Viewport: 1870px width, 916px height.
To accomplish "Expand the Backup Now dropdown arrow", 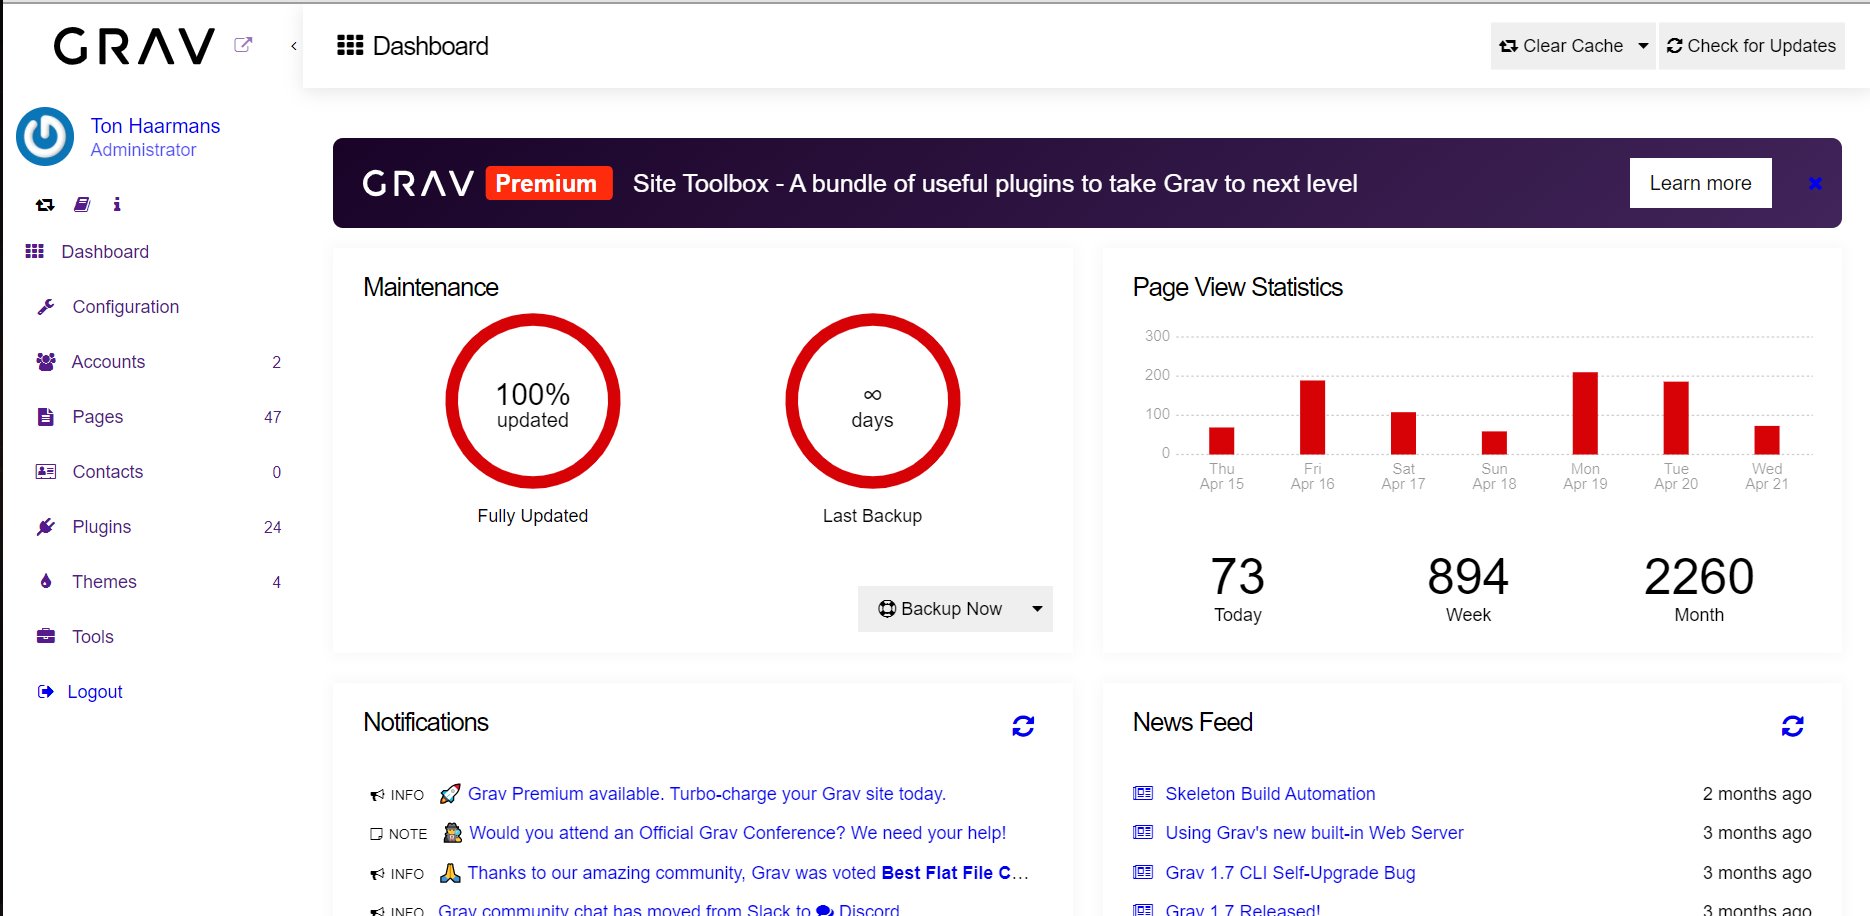I will click(x=1037, y=609).
